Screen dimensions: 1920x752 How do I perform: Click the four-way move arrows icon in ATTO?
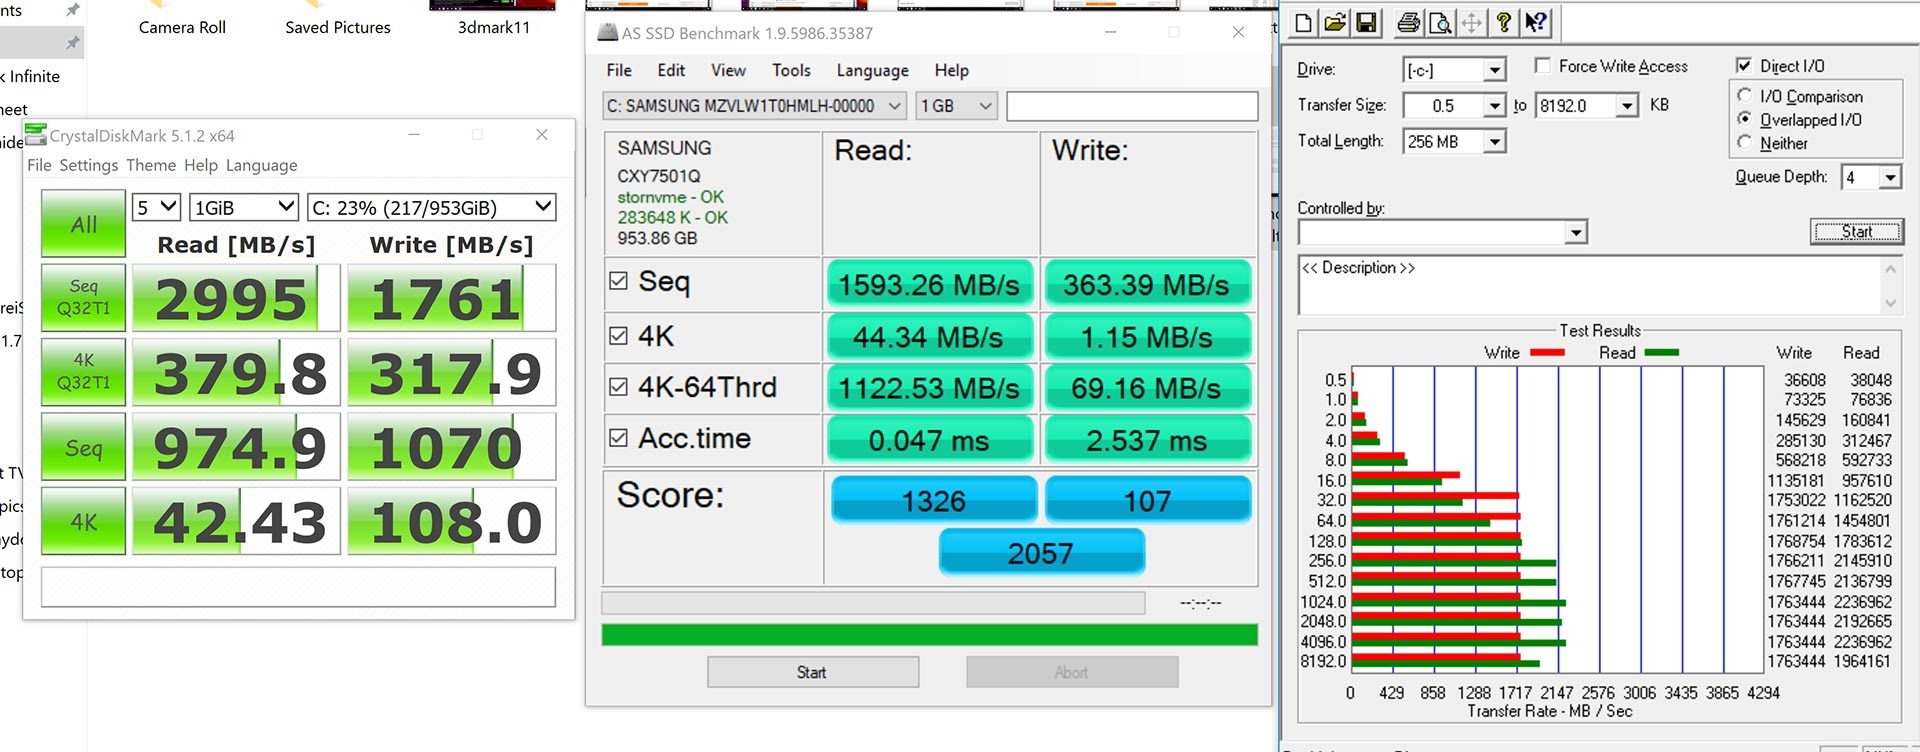[1471, 22]
